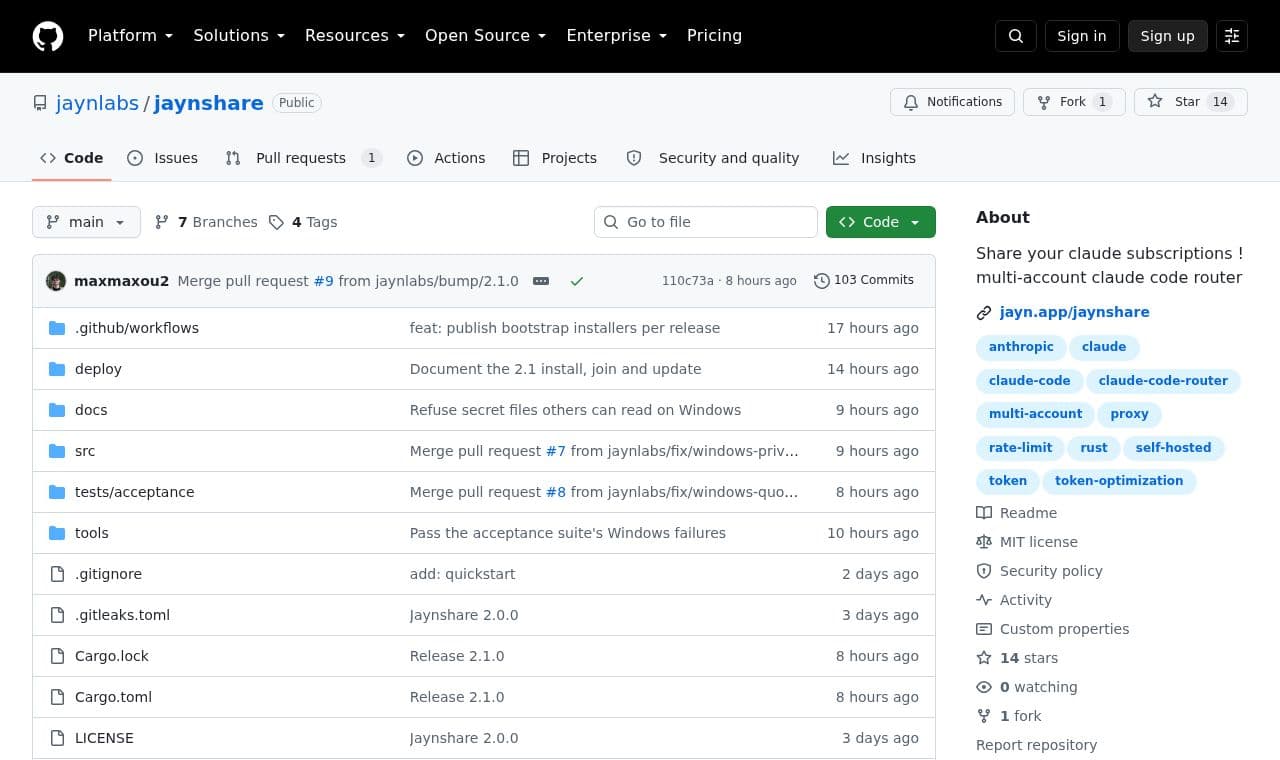
Task: Open the Enterprise dropdown
Action: [617, 36]
